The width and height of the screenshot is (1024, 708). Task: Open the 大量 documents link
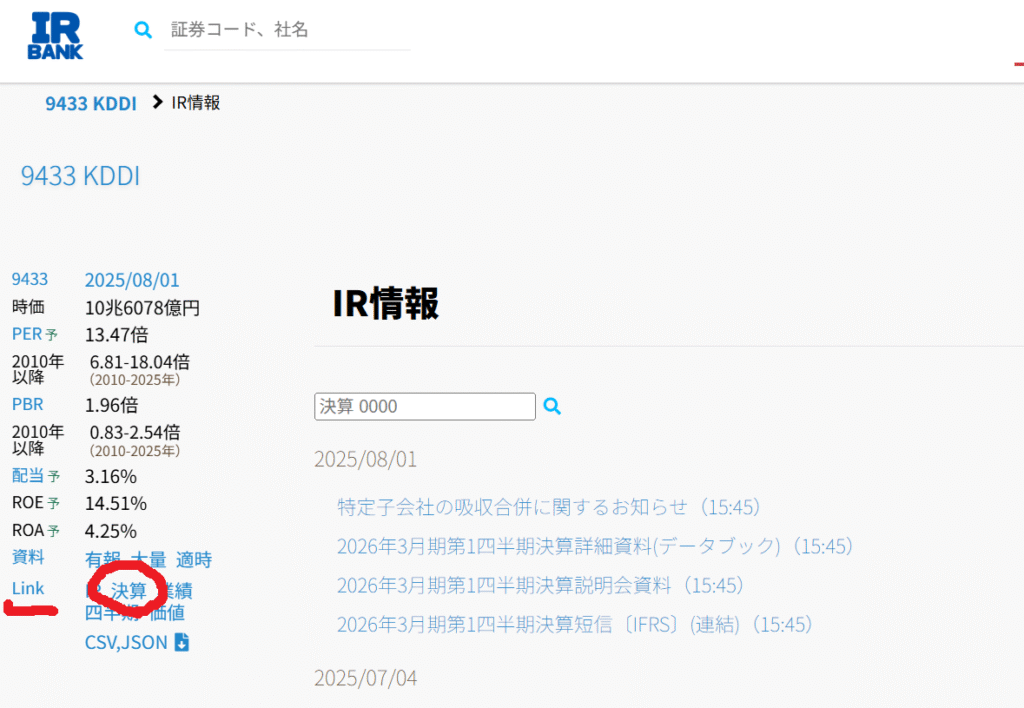click(x=149, y=560)
